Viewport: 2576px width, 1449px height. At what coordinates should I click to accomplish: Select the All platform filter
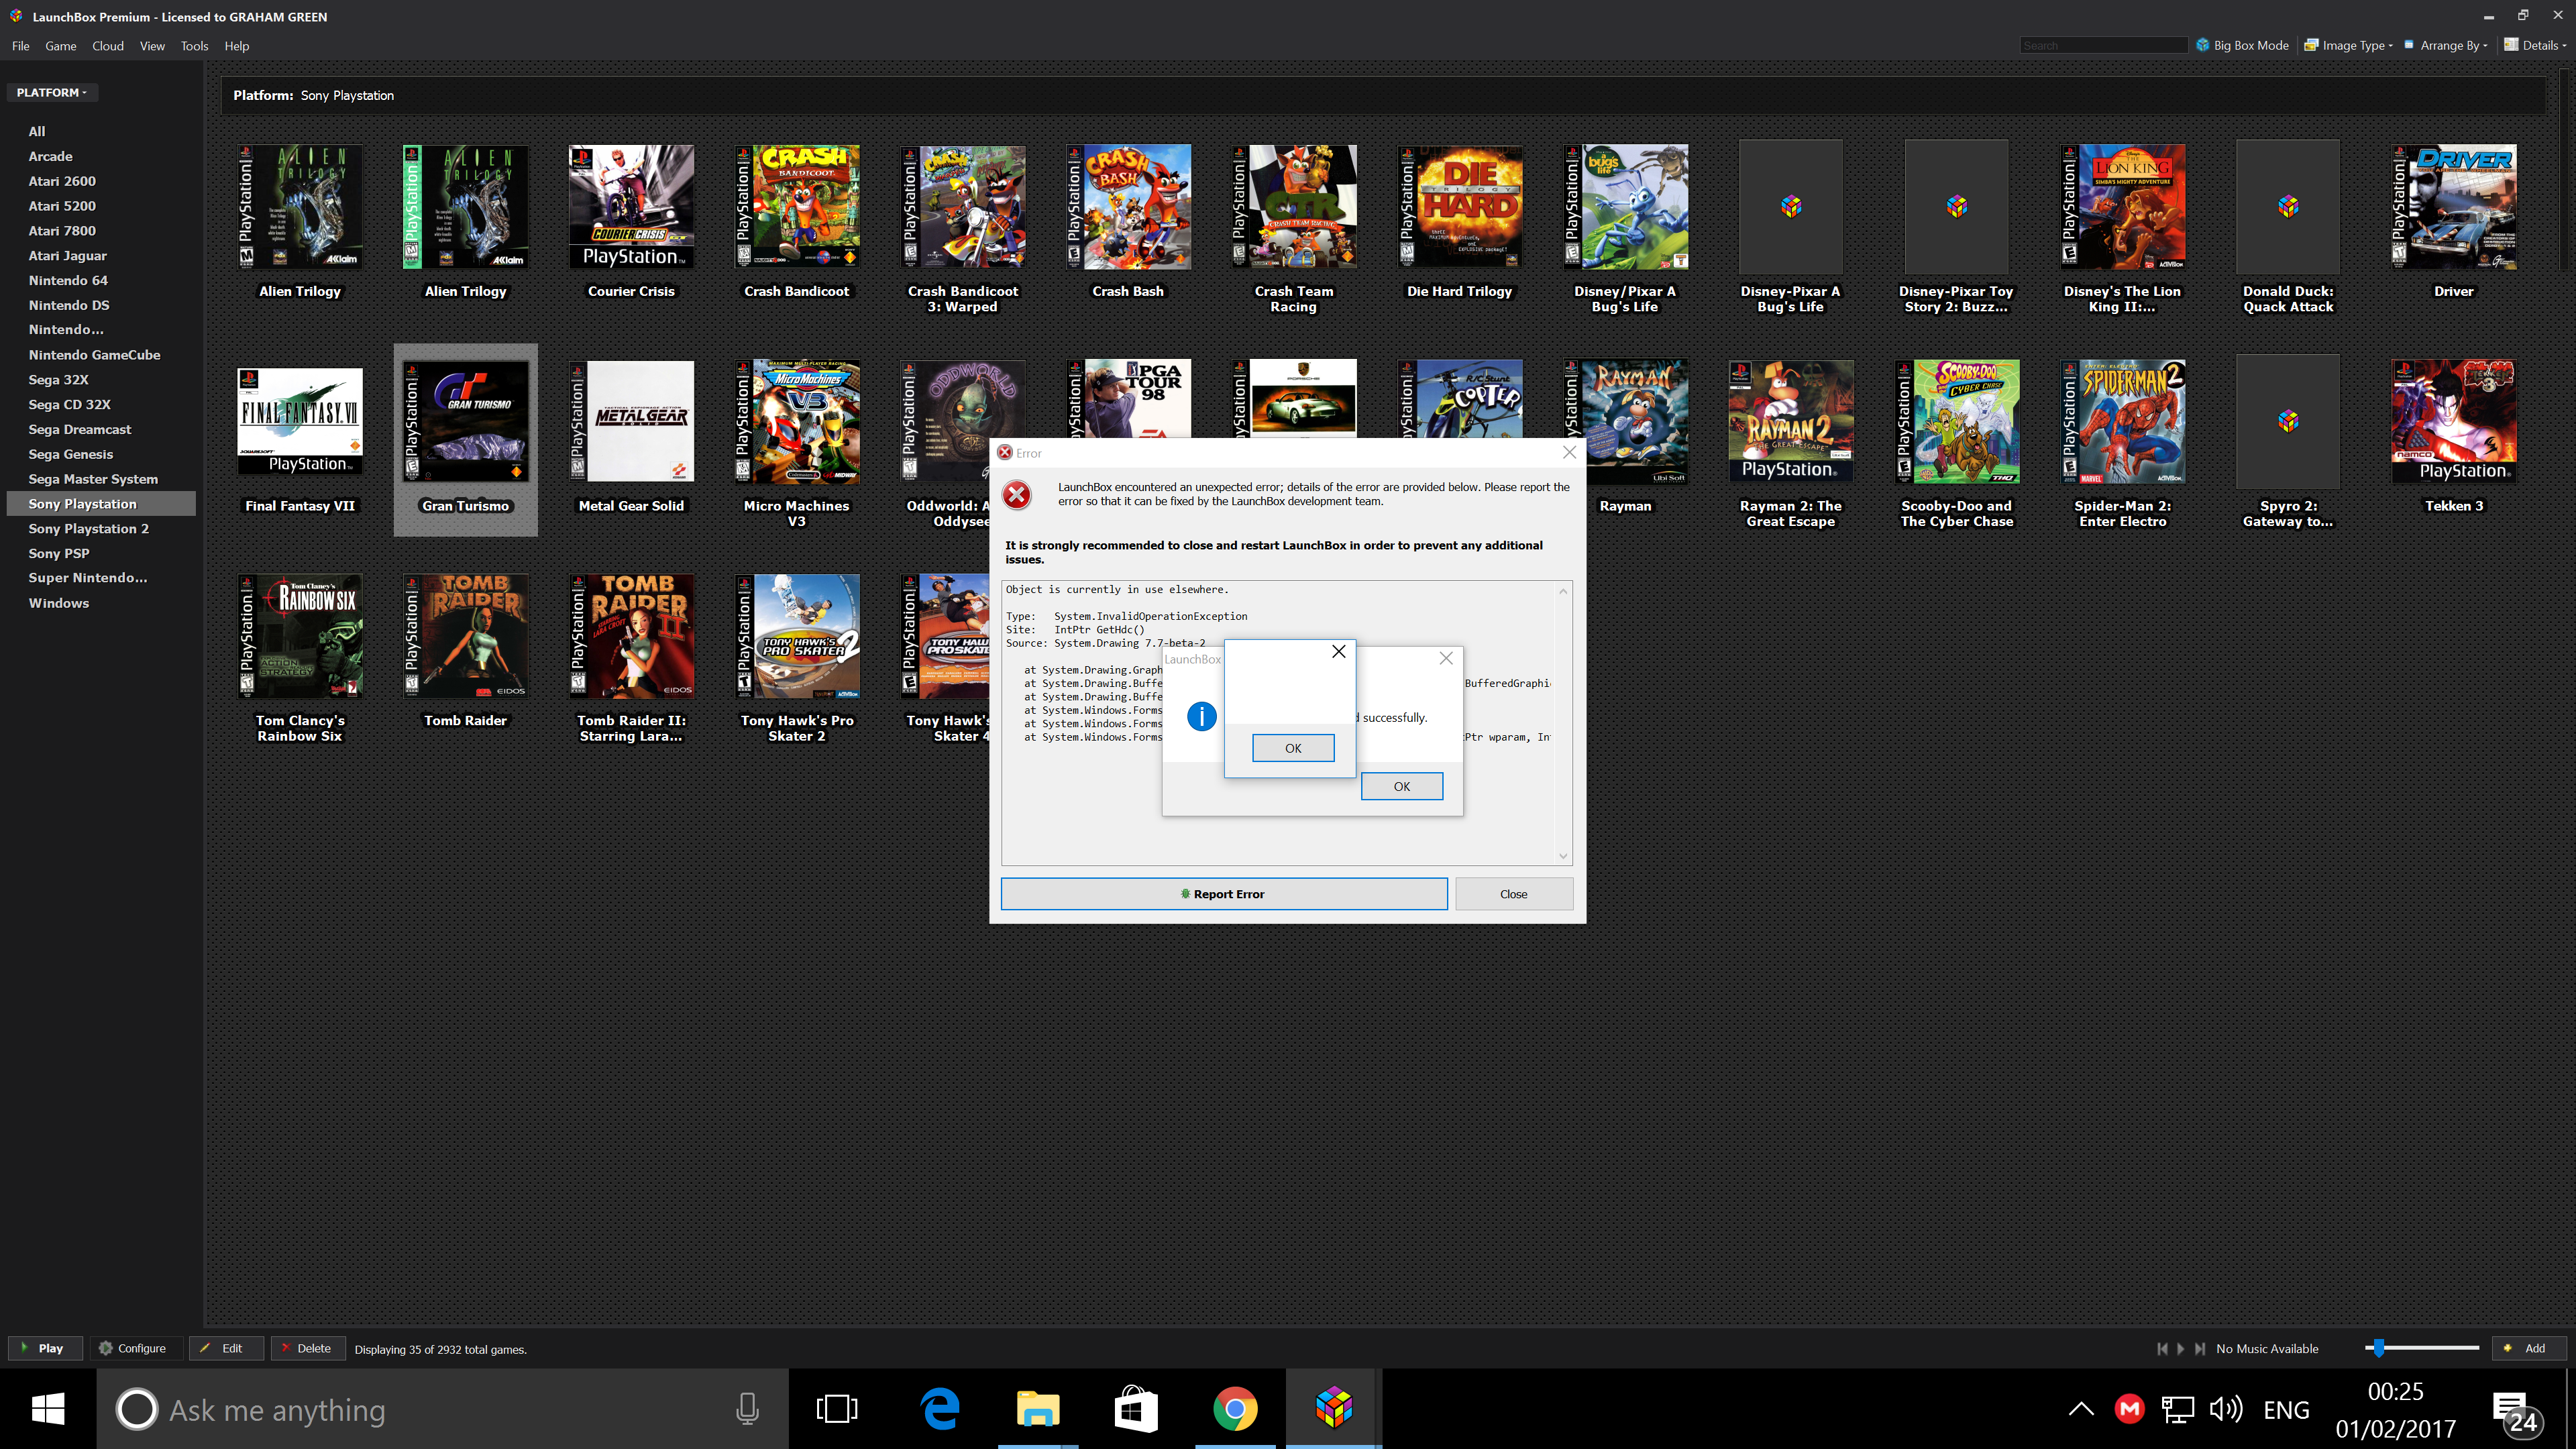coord(37,131)
